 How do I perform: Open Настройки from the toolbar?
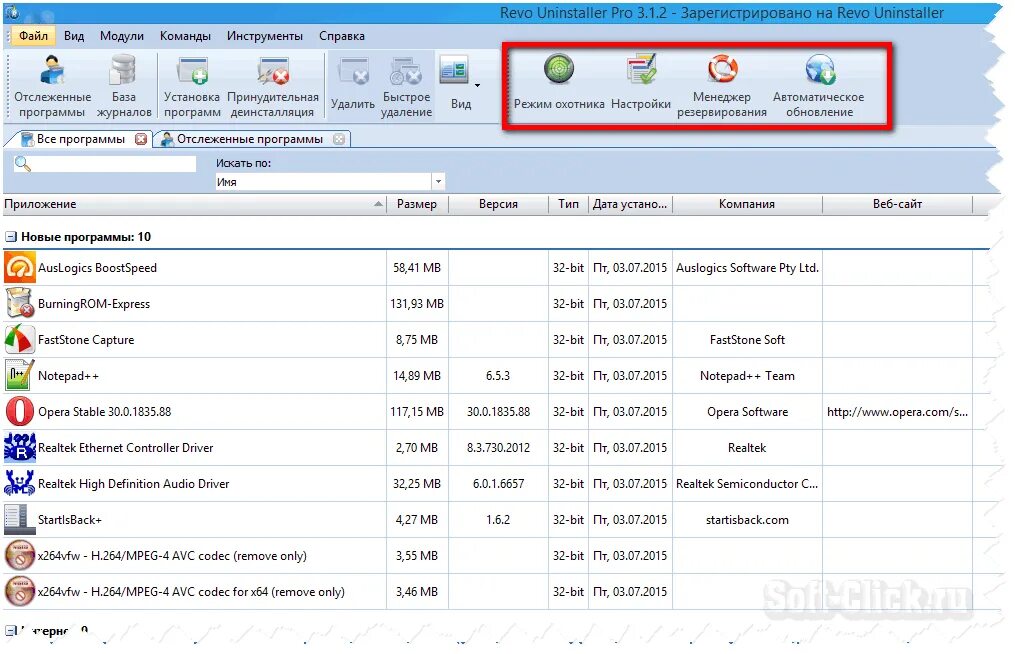641,84
